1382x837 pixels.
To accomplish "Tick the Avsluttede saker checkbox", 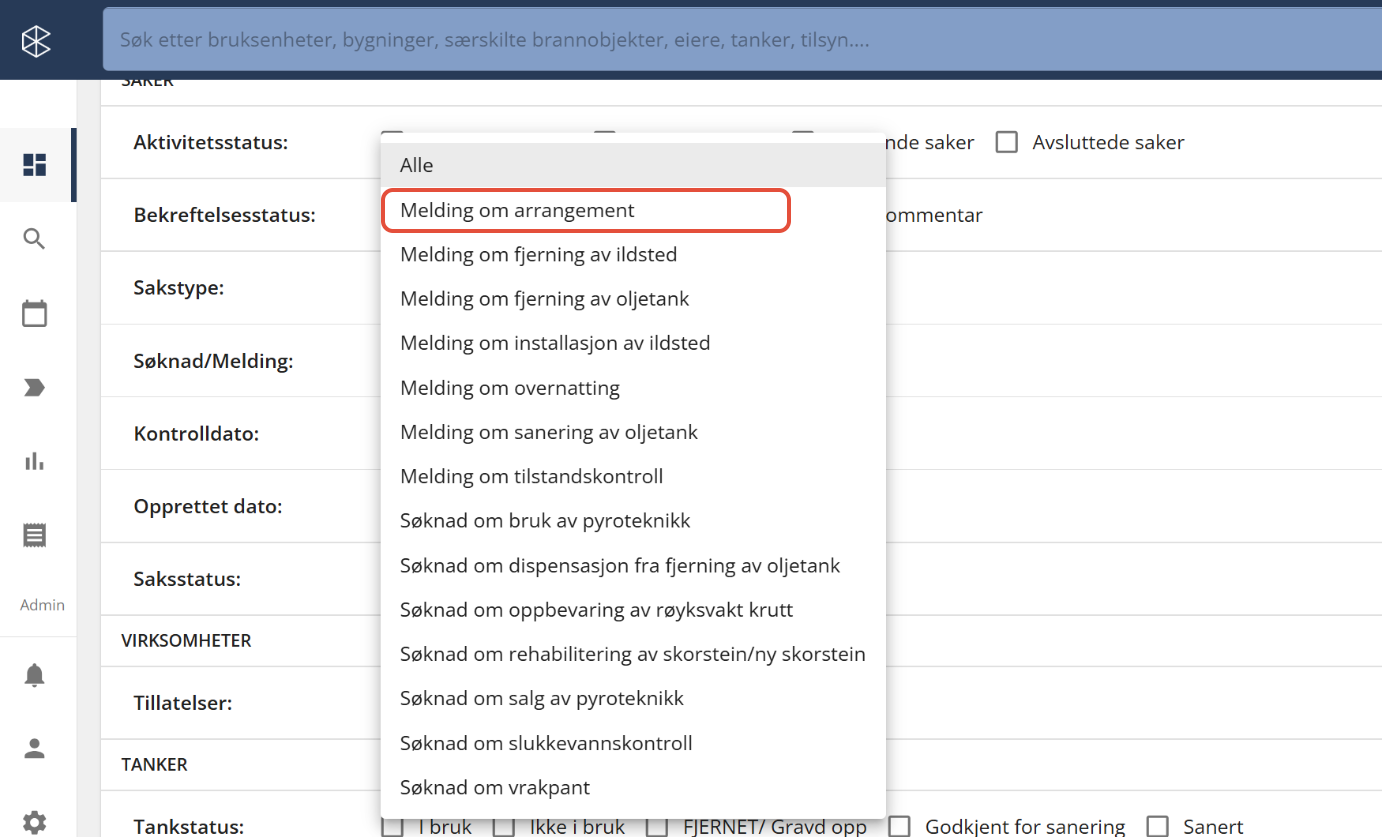I will 1007,142.
